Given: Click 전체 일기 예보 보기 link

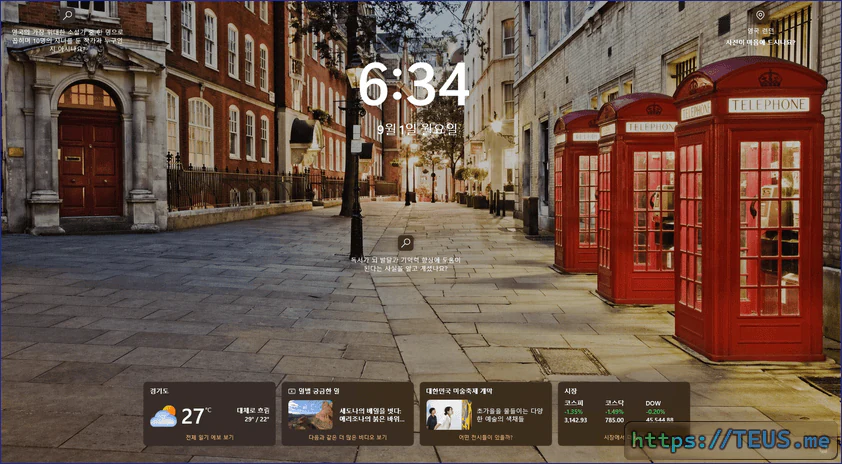Looking at the screenshot, I should coord(209,437).
